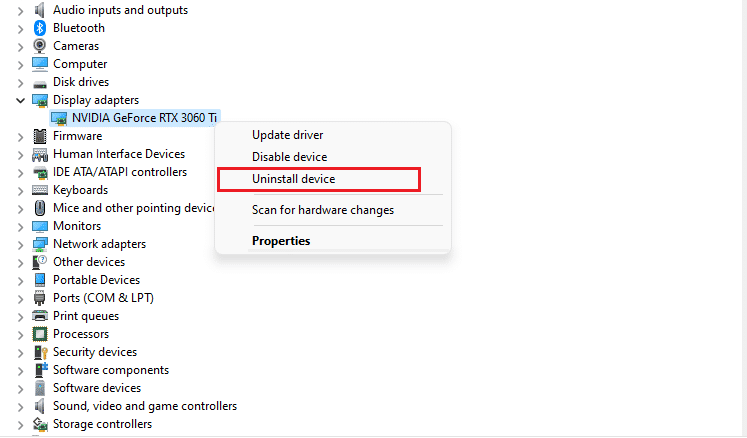Expand the Sound, video and game controllers category
The height and width of the screenshot is (438, 747).
20,407
